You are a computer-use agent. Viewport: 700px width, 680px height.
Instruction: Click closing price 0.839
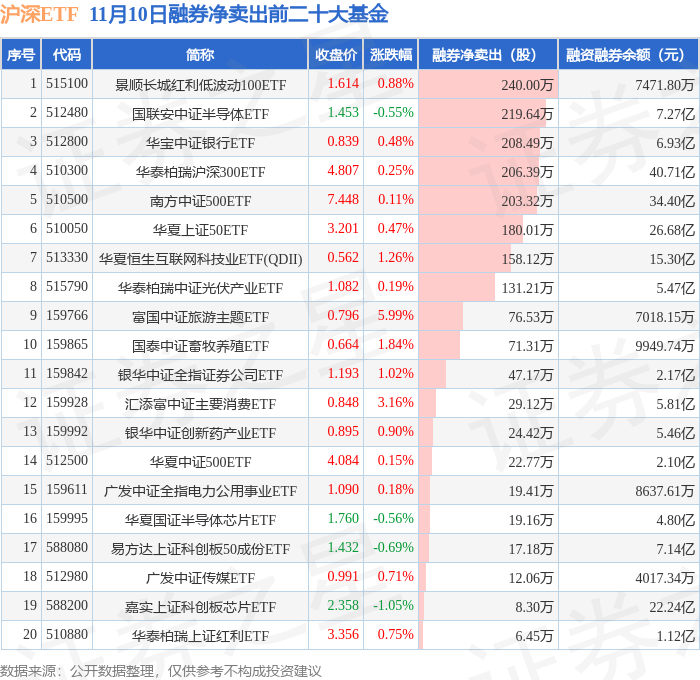click(x=343, y=142)
